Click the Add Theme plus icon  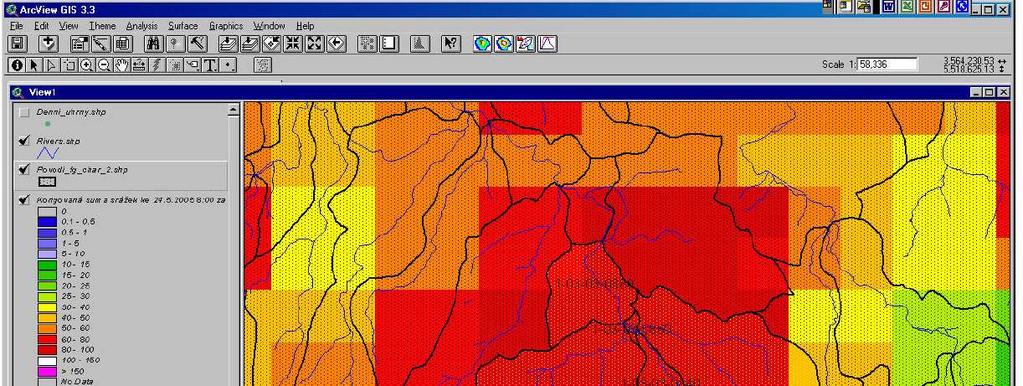(x=48, y=44)
